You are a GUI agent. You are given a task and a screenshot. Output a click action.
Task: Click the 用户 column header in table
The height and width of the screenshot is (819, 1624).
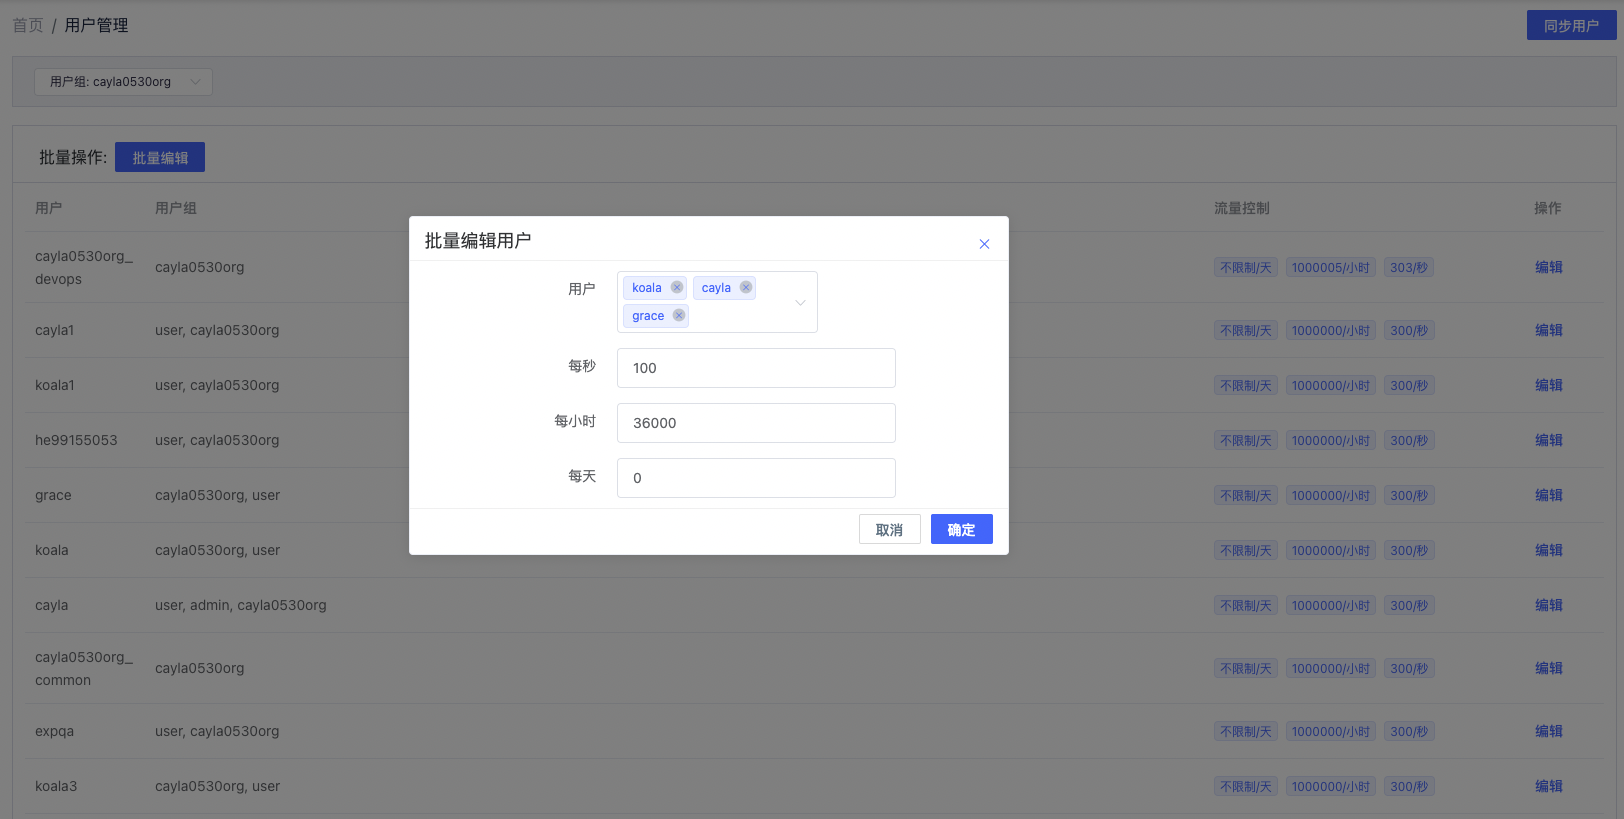pyautogui.click(x=48, y=208)
